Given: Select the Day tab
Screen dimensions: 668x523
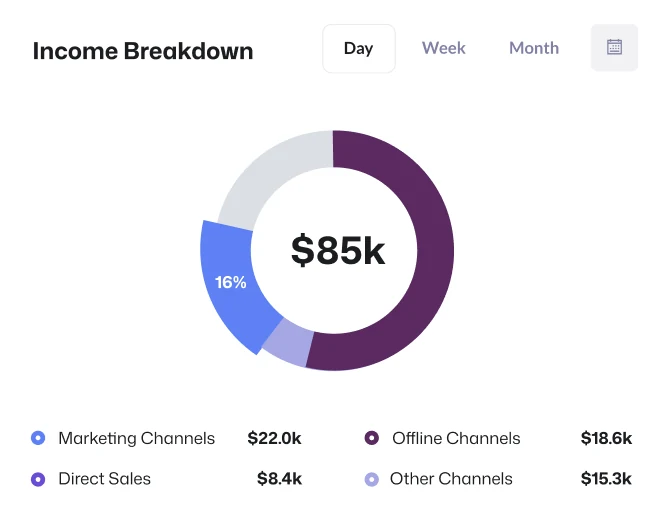Looking at the screenshot, I should pos(359,49).
